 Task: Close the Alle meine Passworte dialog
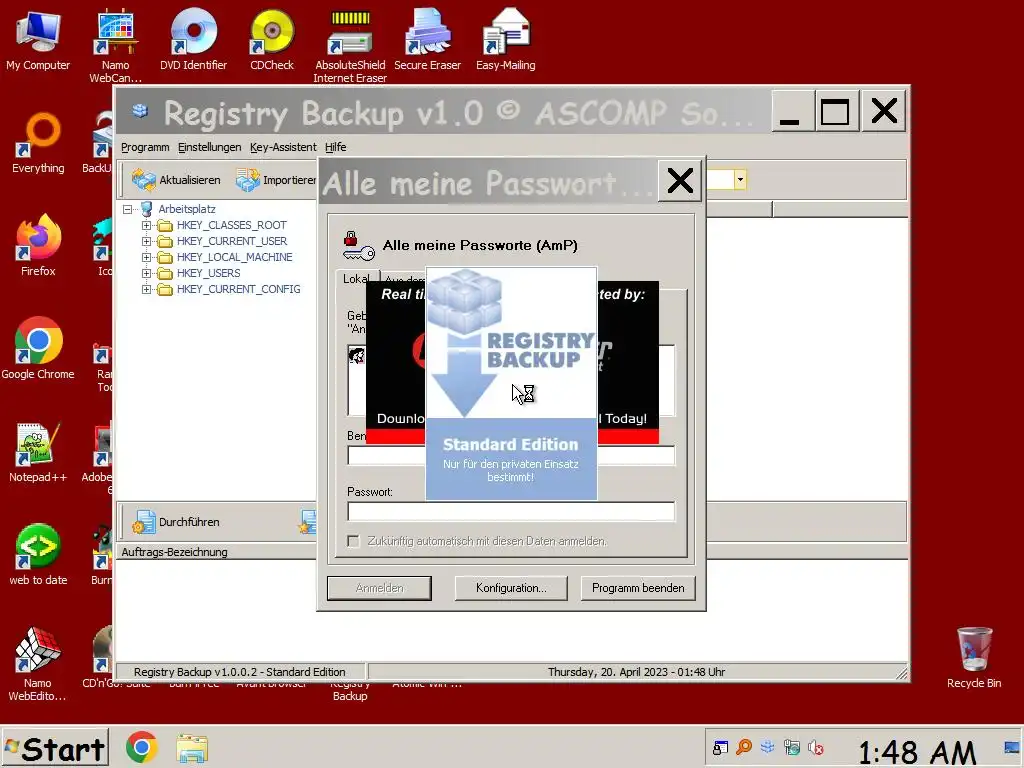(680, 180)
